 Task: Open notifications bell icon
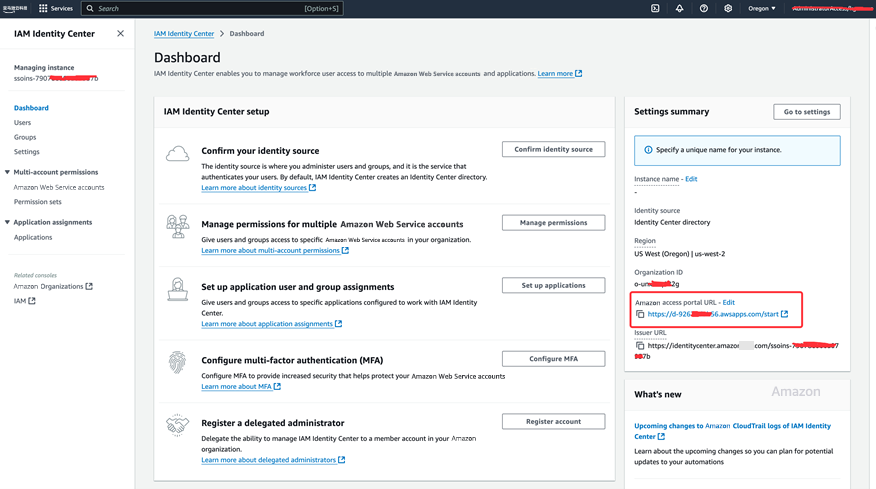pos(679,8)
